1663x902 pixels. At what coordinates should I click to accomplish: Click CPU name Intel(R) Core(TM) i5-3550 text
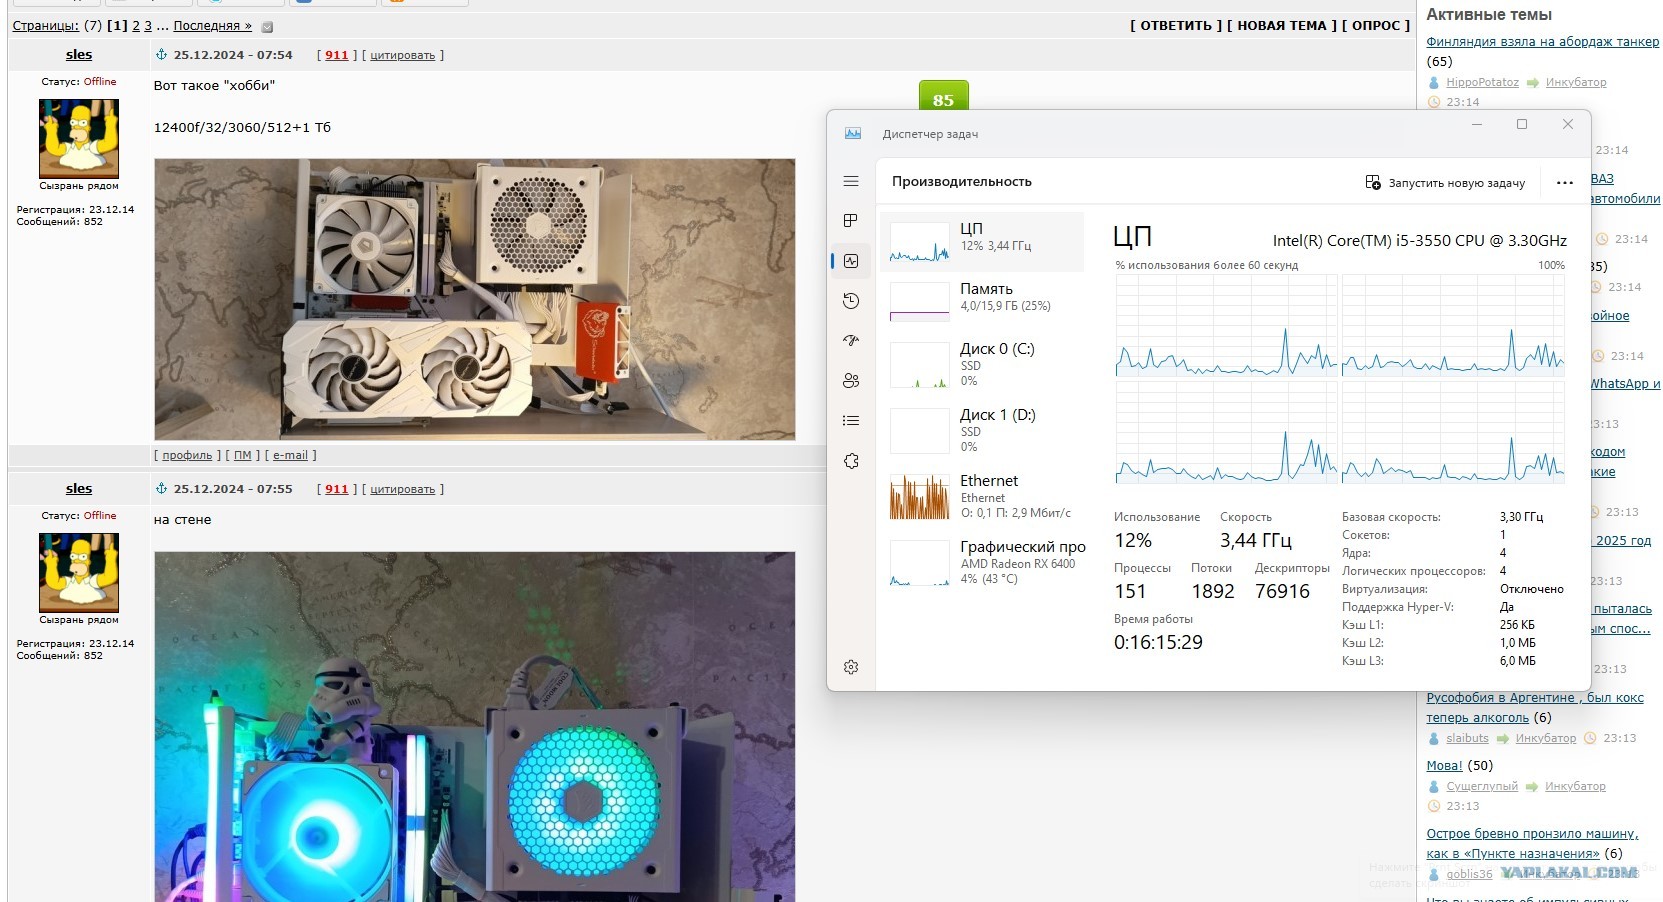pyautogui.click(x=1419, y=241)
